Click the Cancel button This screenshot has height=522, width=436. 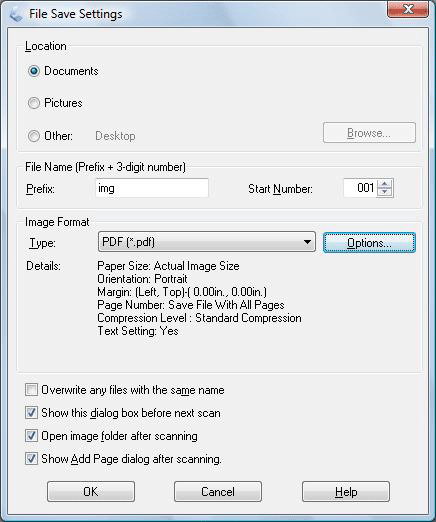point(218,491)
